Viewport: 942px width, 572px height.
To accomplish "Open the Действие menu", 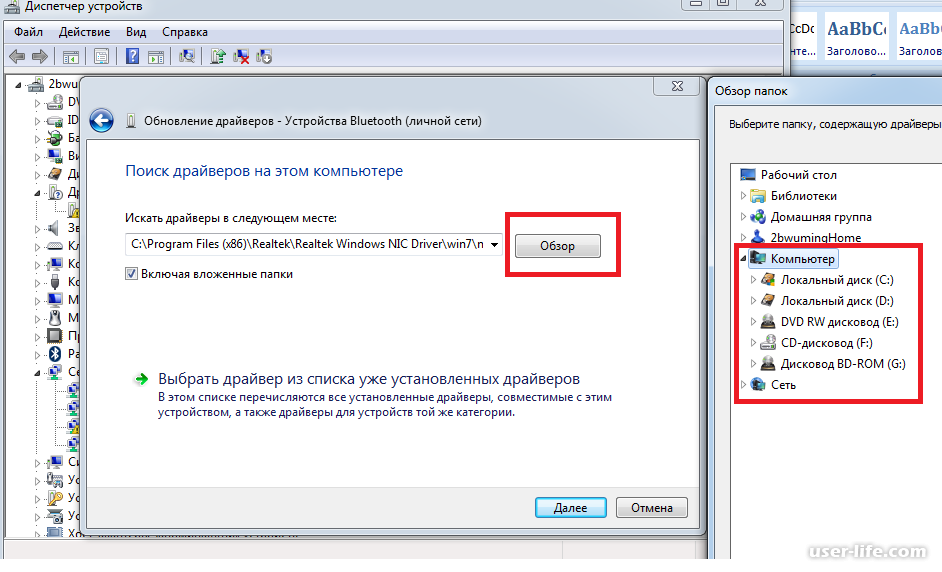I will [84, 32].
